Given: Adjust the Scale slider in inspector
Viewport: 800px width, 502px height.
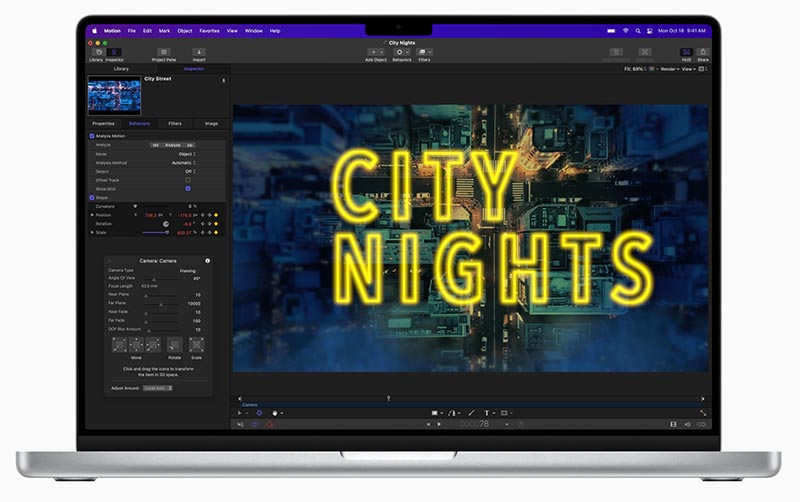Looking at the screenshot, I should 156,233.
